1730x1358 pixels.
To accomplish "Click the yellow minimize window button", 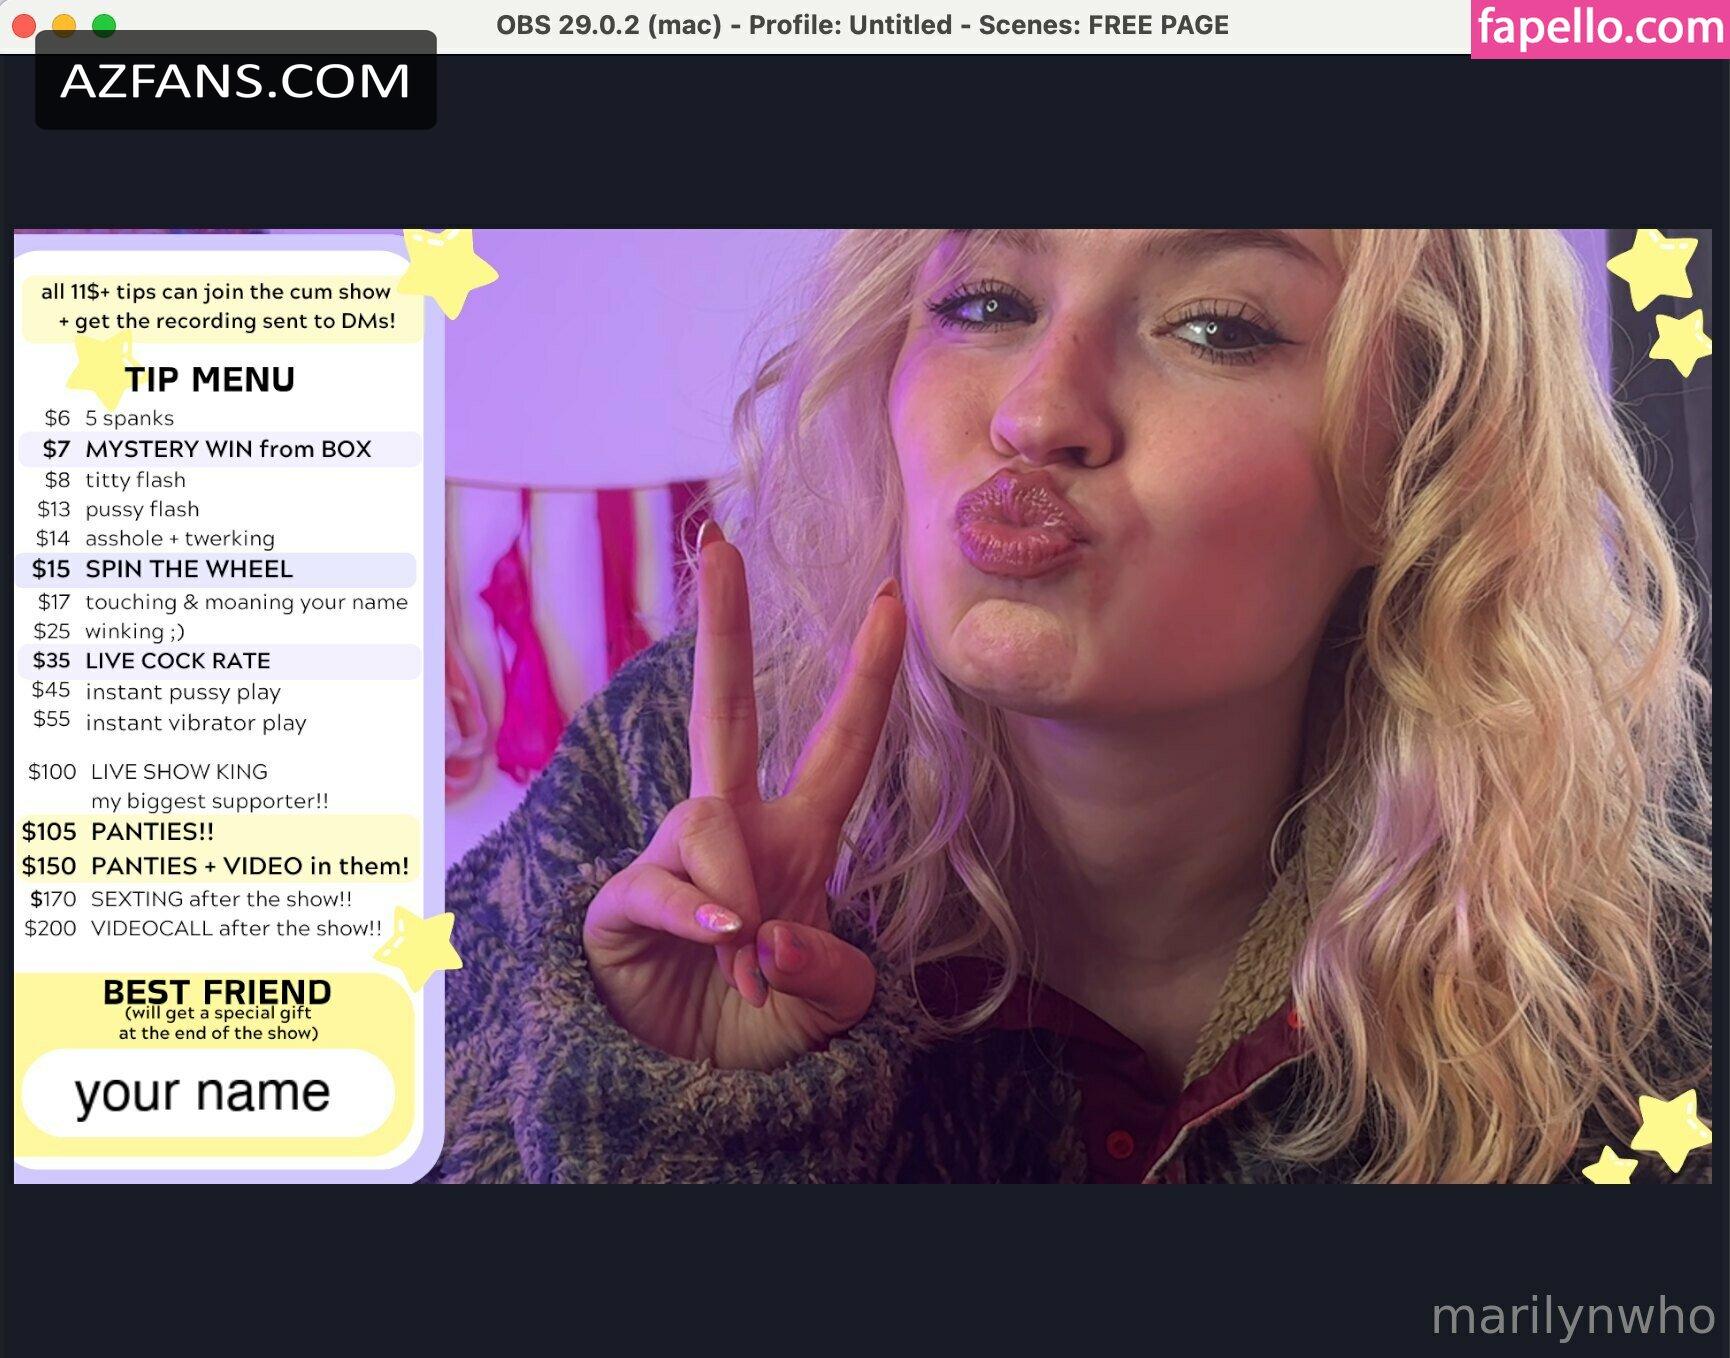I will (64, 25).
